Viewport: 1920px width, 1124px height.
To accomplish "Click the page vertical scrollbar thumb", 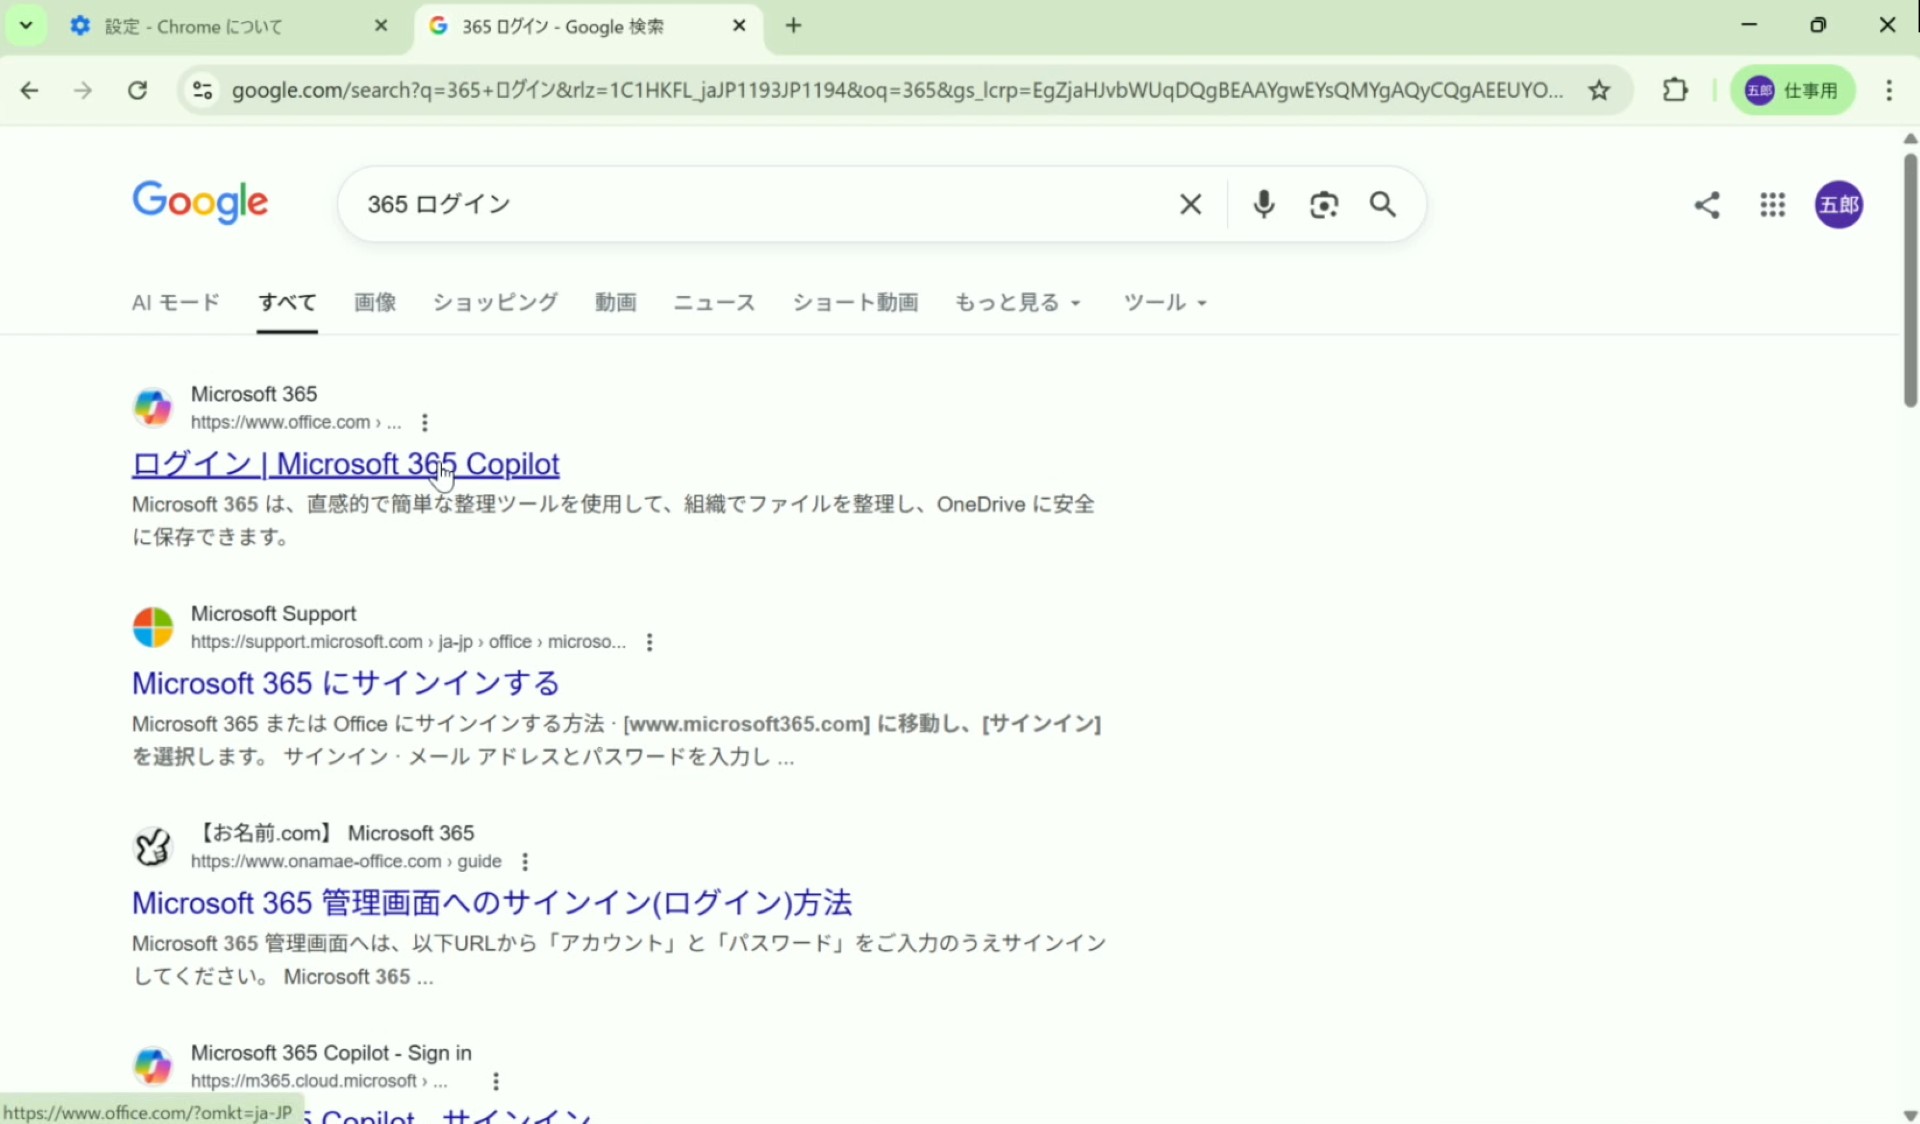I will click(1909, 280).
